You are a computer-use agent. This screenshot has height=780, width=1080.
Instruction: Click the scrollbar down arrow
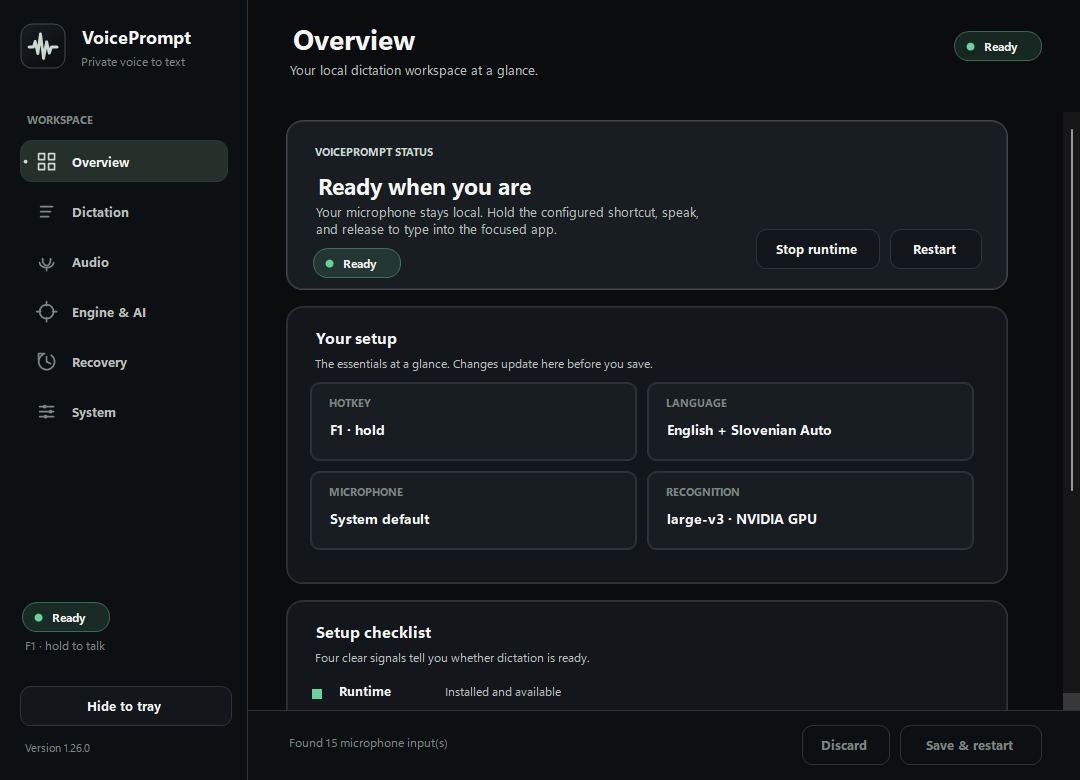pos(1072,701)
